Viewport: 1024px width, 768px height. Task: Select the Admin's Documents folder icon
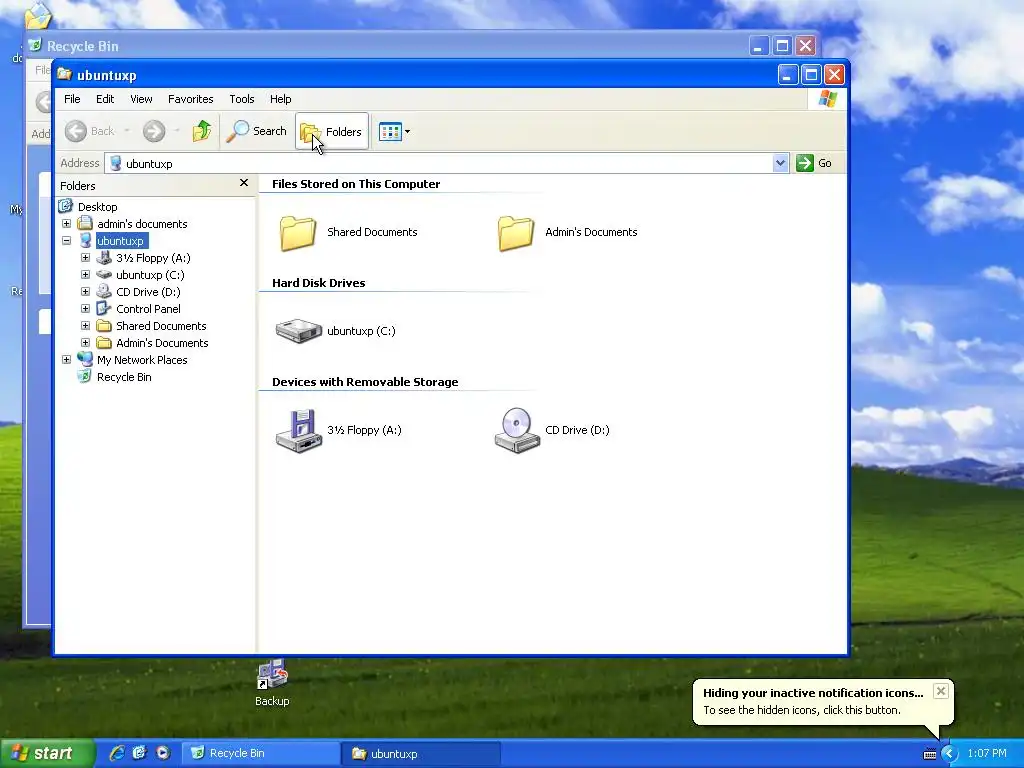516,232
